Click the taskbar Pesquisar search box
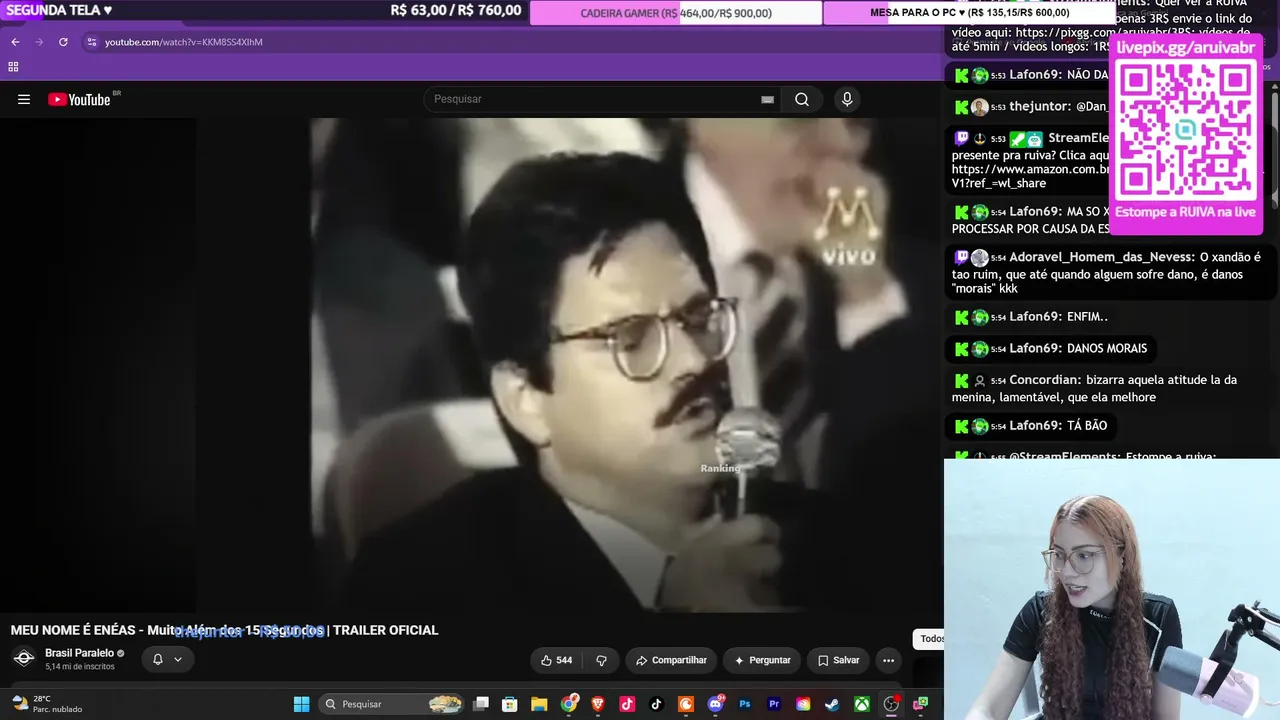This screenshot has width=1280, height=720. point(393,704)
